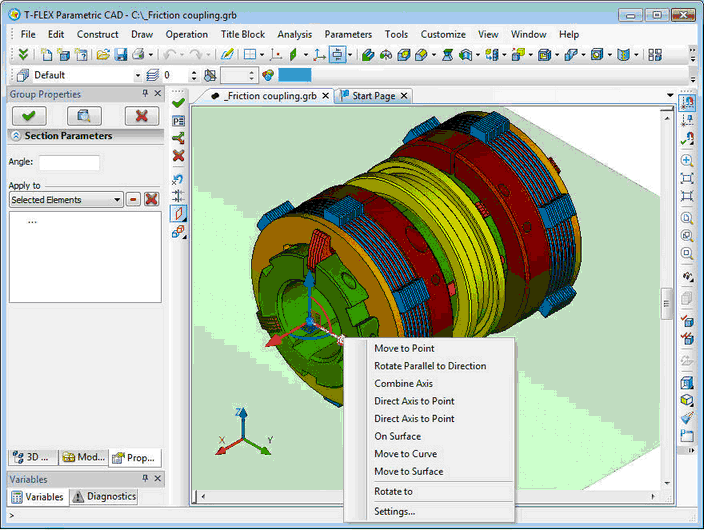Click the red delete X beside Selected Elements
704x530 pixels.
click(151, 199)
